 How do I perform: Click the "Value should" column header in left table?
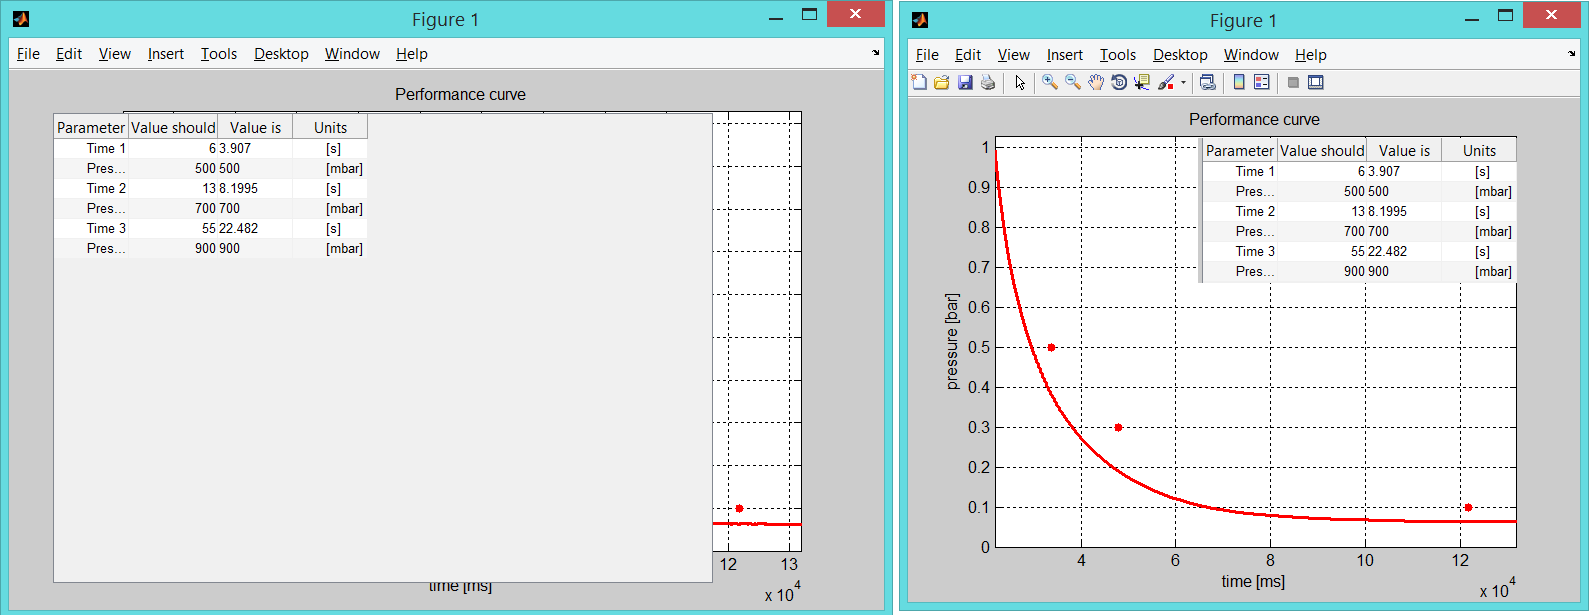point(173,127)
